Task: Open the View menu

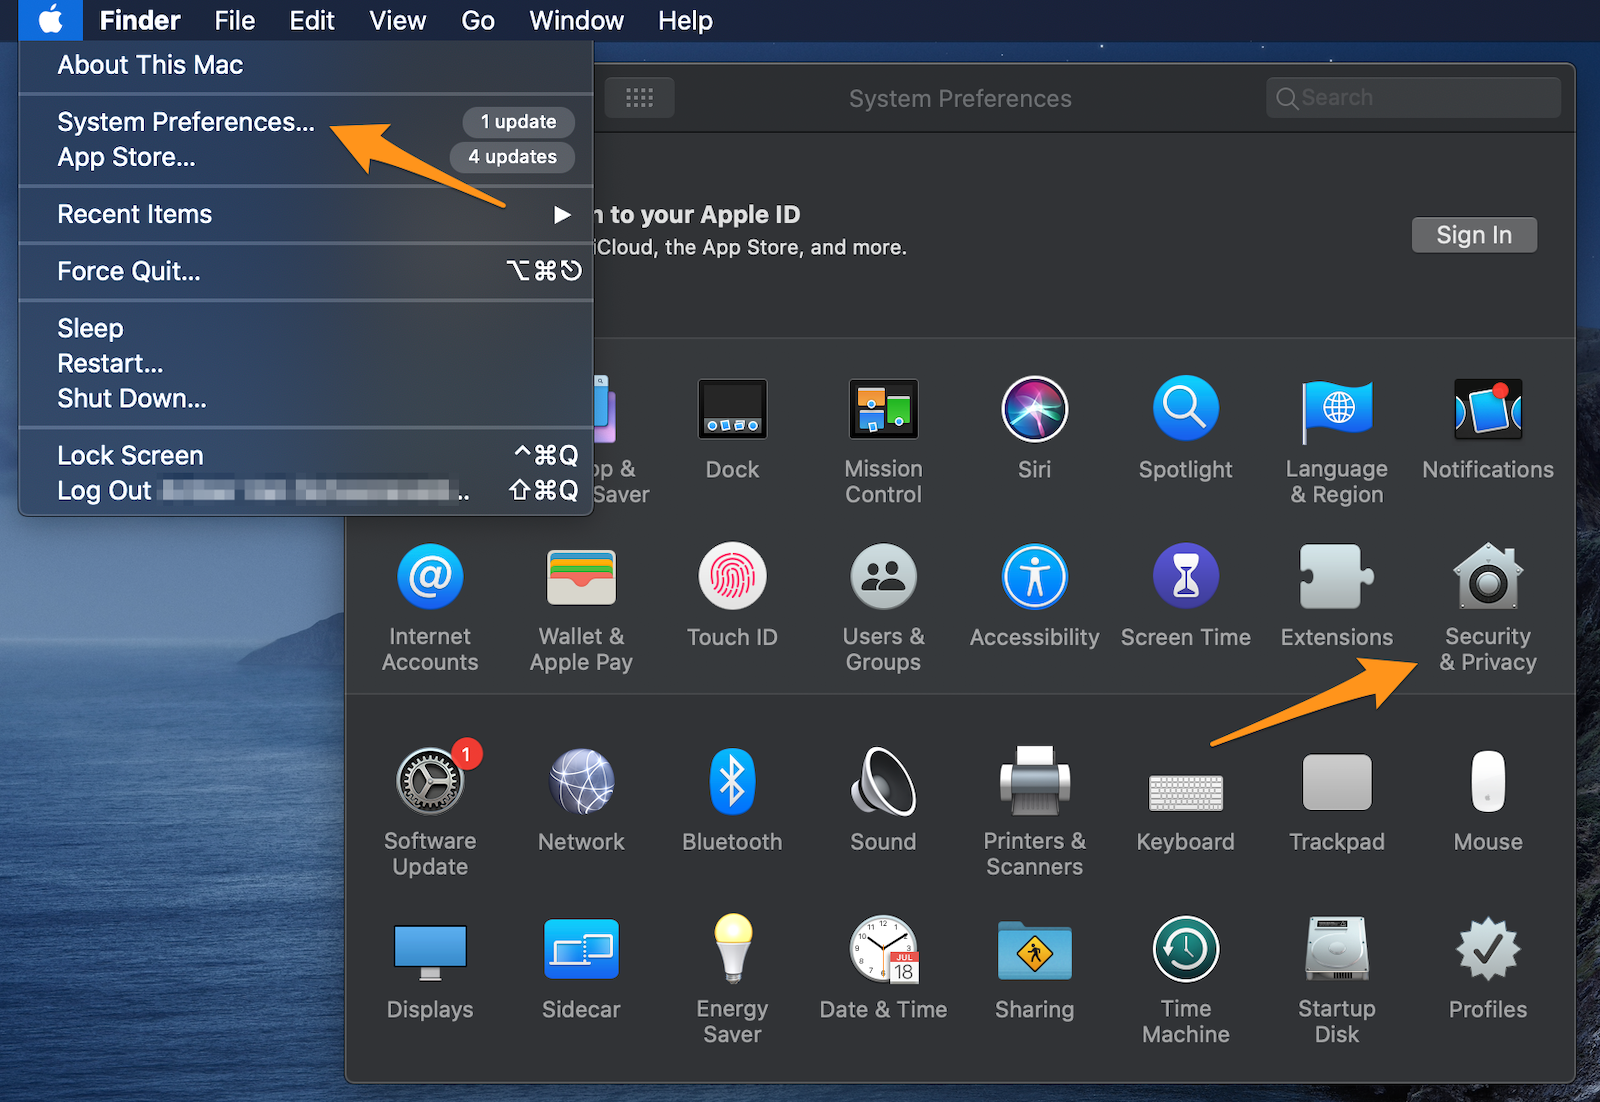Action: pos(397,20)
